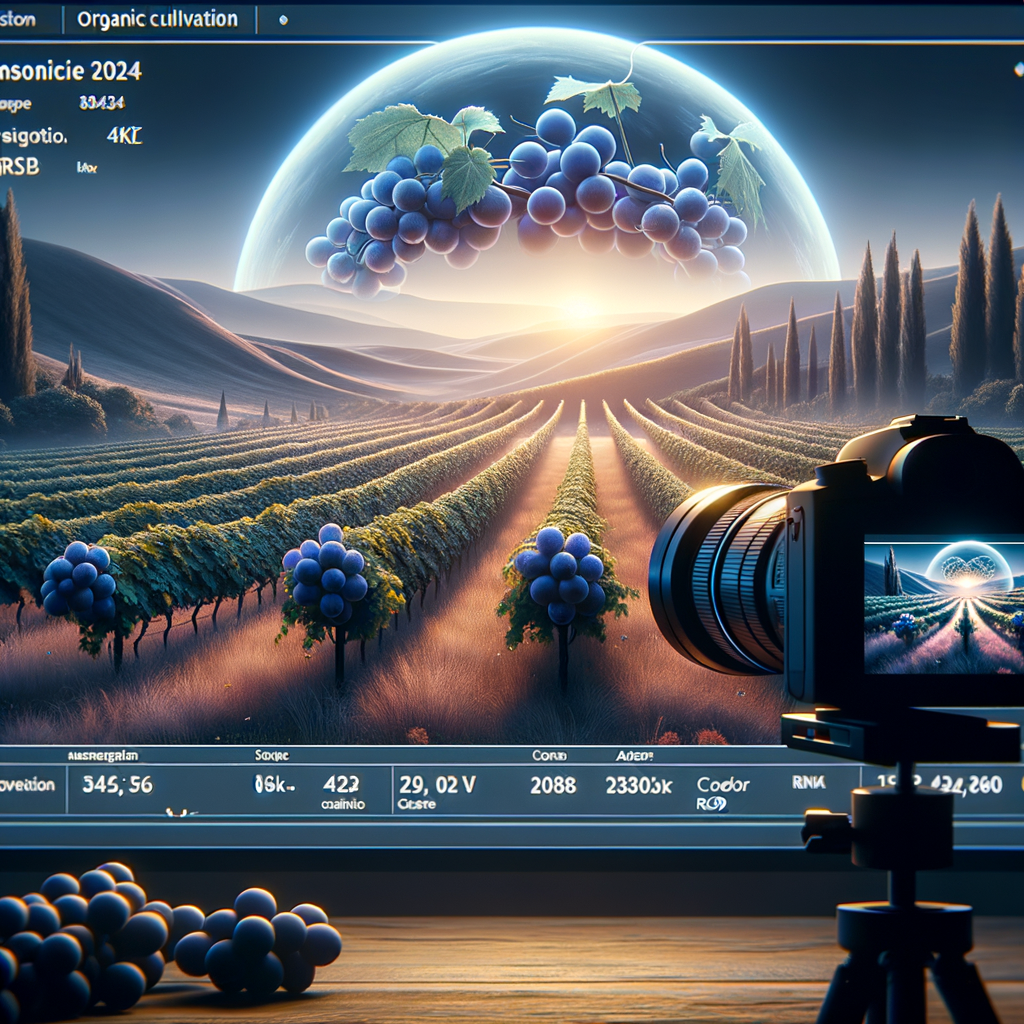Screen dimensions: 1024x1024
Task: Select the 4K resolution value
Action: 123,136
